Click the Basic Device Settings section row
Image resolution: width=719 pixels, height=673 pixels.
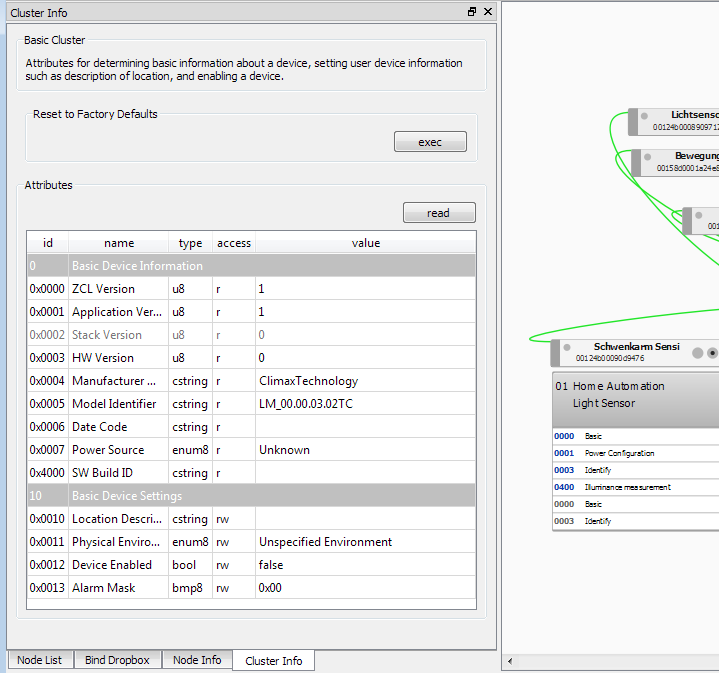click(251, 496)
